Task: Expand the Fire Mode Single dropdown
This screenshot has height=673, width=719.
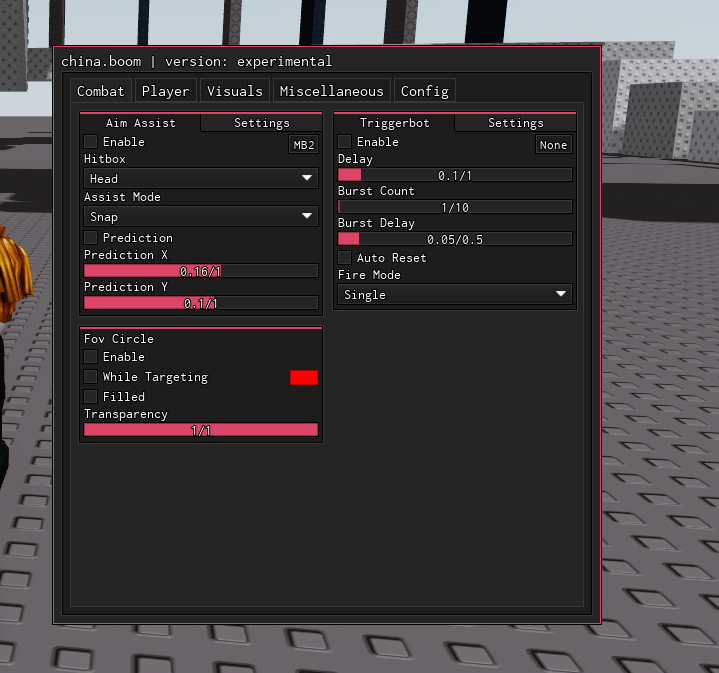Action: click(455, 294)
